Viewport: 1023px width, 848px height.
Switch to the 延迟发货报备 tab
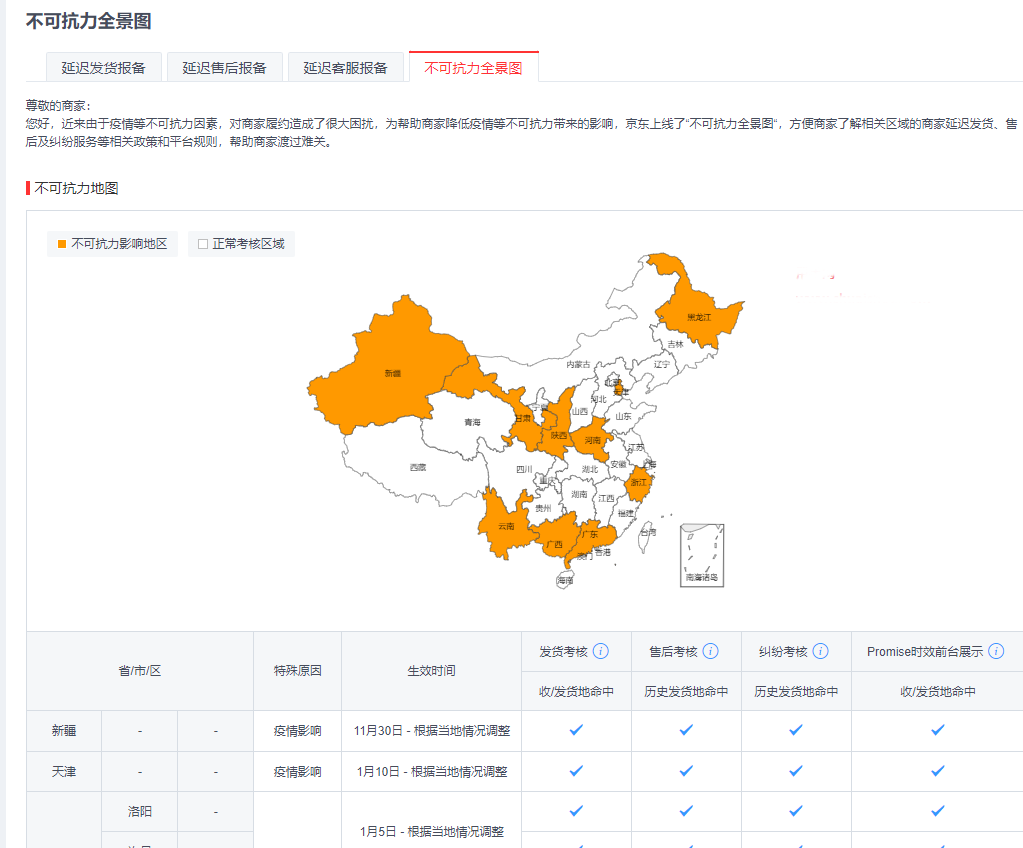[x=103, y=68]
